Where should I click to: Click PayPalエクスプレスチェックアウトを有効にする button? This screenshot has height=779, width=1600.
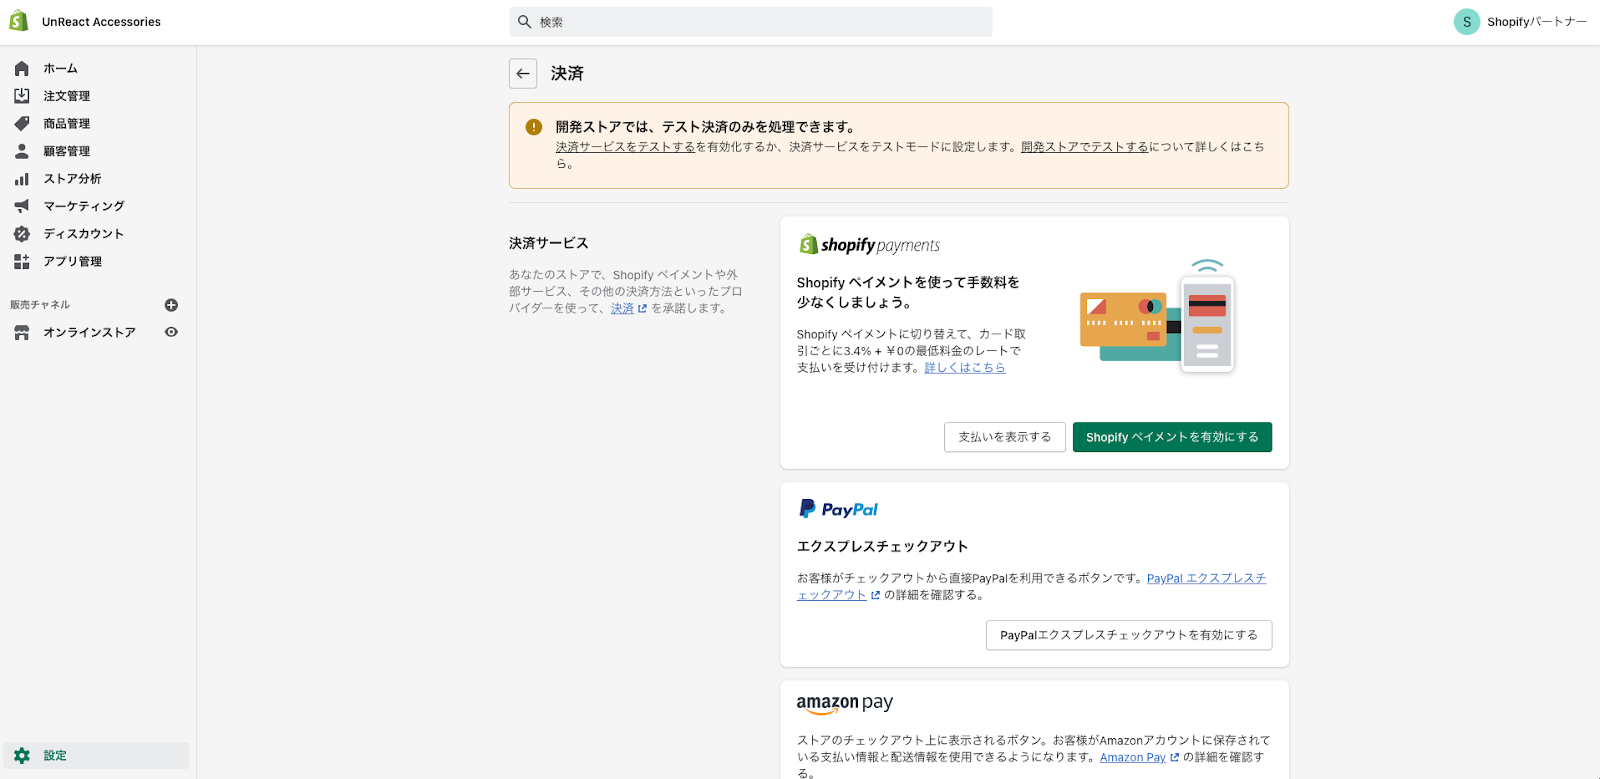[x=1129, y=635]
